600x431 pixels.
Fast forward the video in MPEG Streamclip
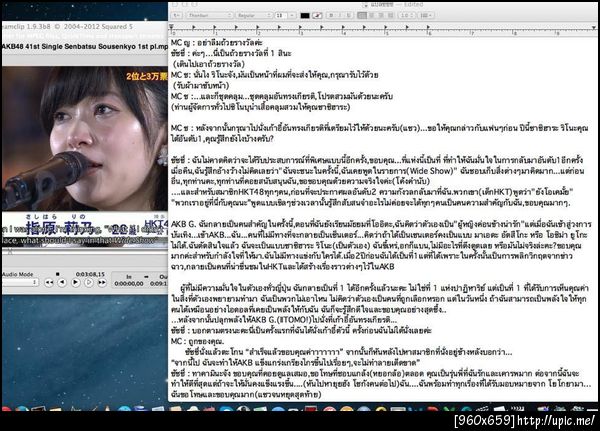(102, 282)
